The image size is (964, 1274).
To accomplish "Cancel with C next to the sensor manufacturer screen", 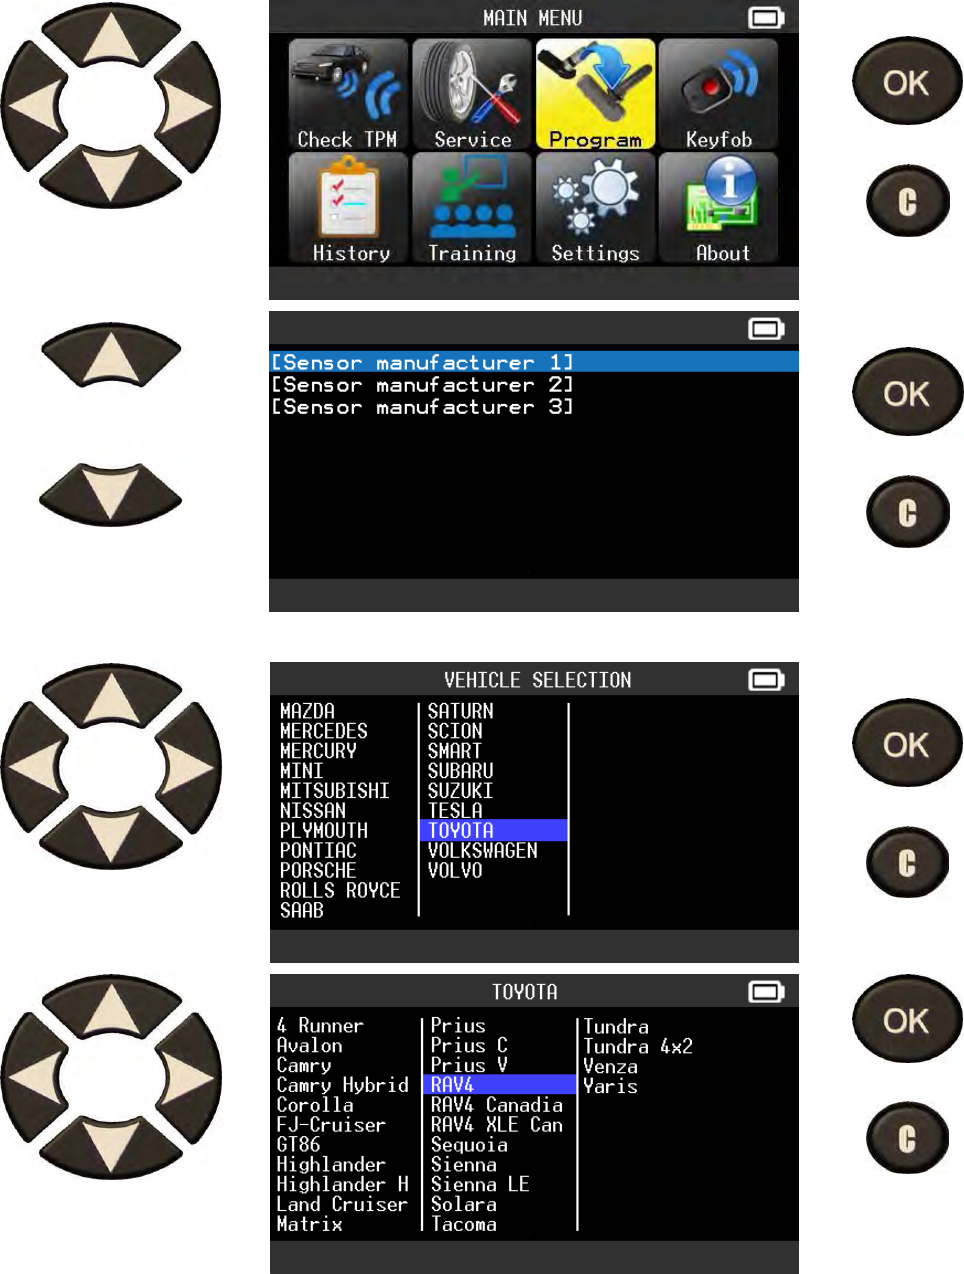I will click(x=907, y=513).
